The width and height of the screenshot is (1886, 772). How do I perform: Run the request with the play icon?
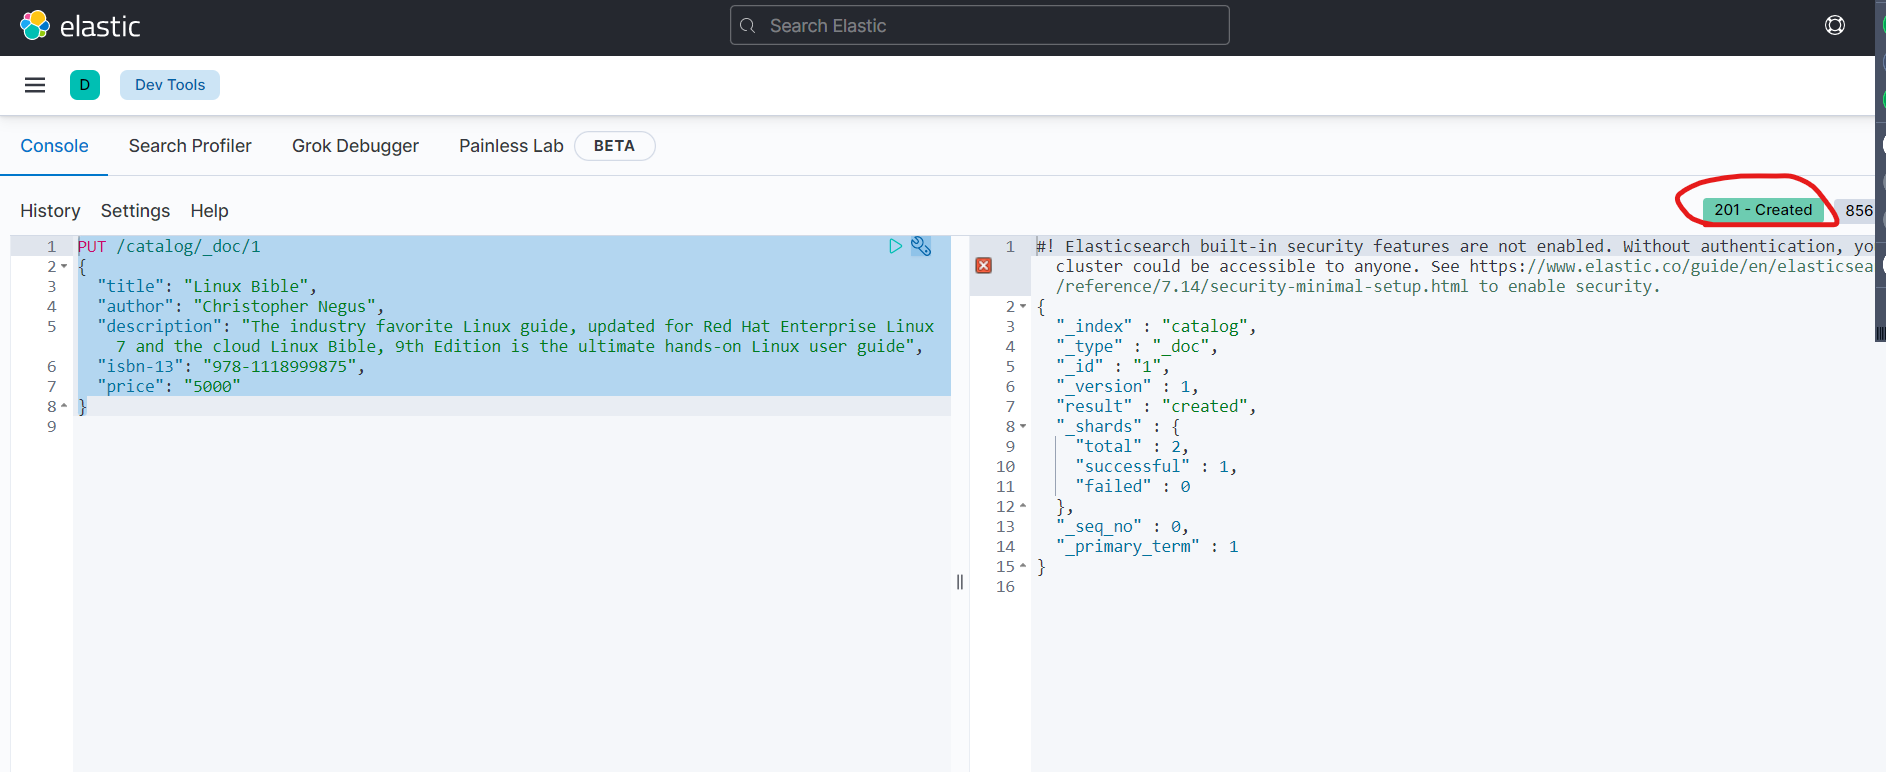point(895,246)
